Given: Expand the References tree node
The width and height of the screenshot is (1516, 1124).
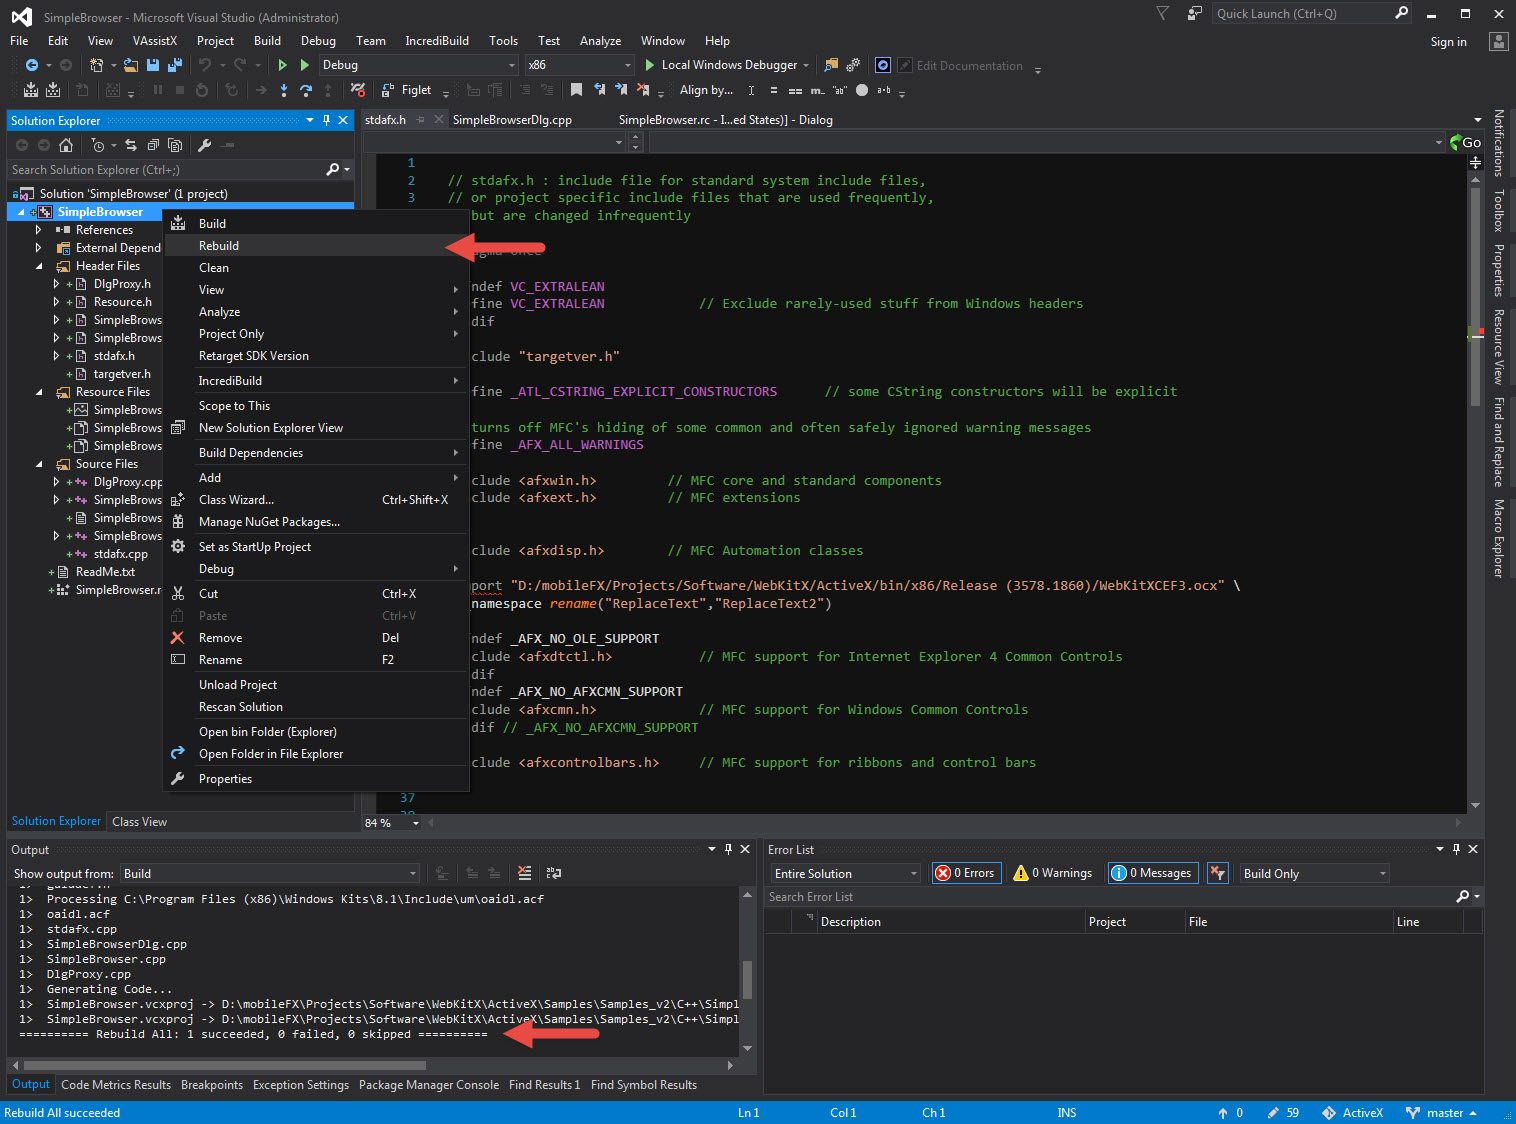Looking at the screenshot, I should [x=39, y=230].
